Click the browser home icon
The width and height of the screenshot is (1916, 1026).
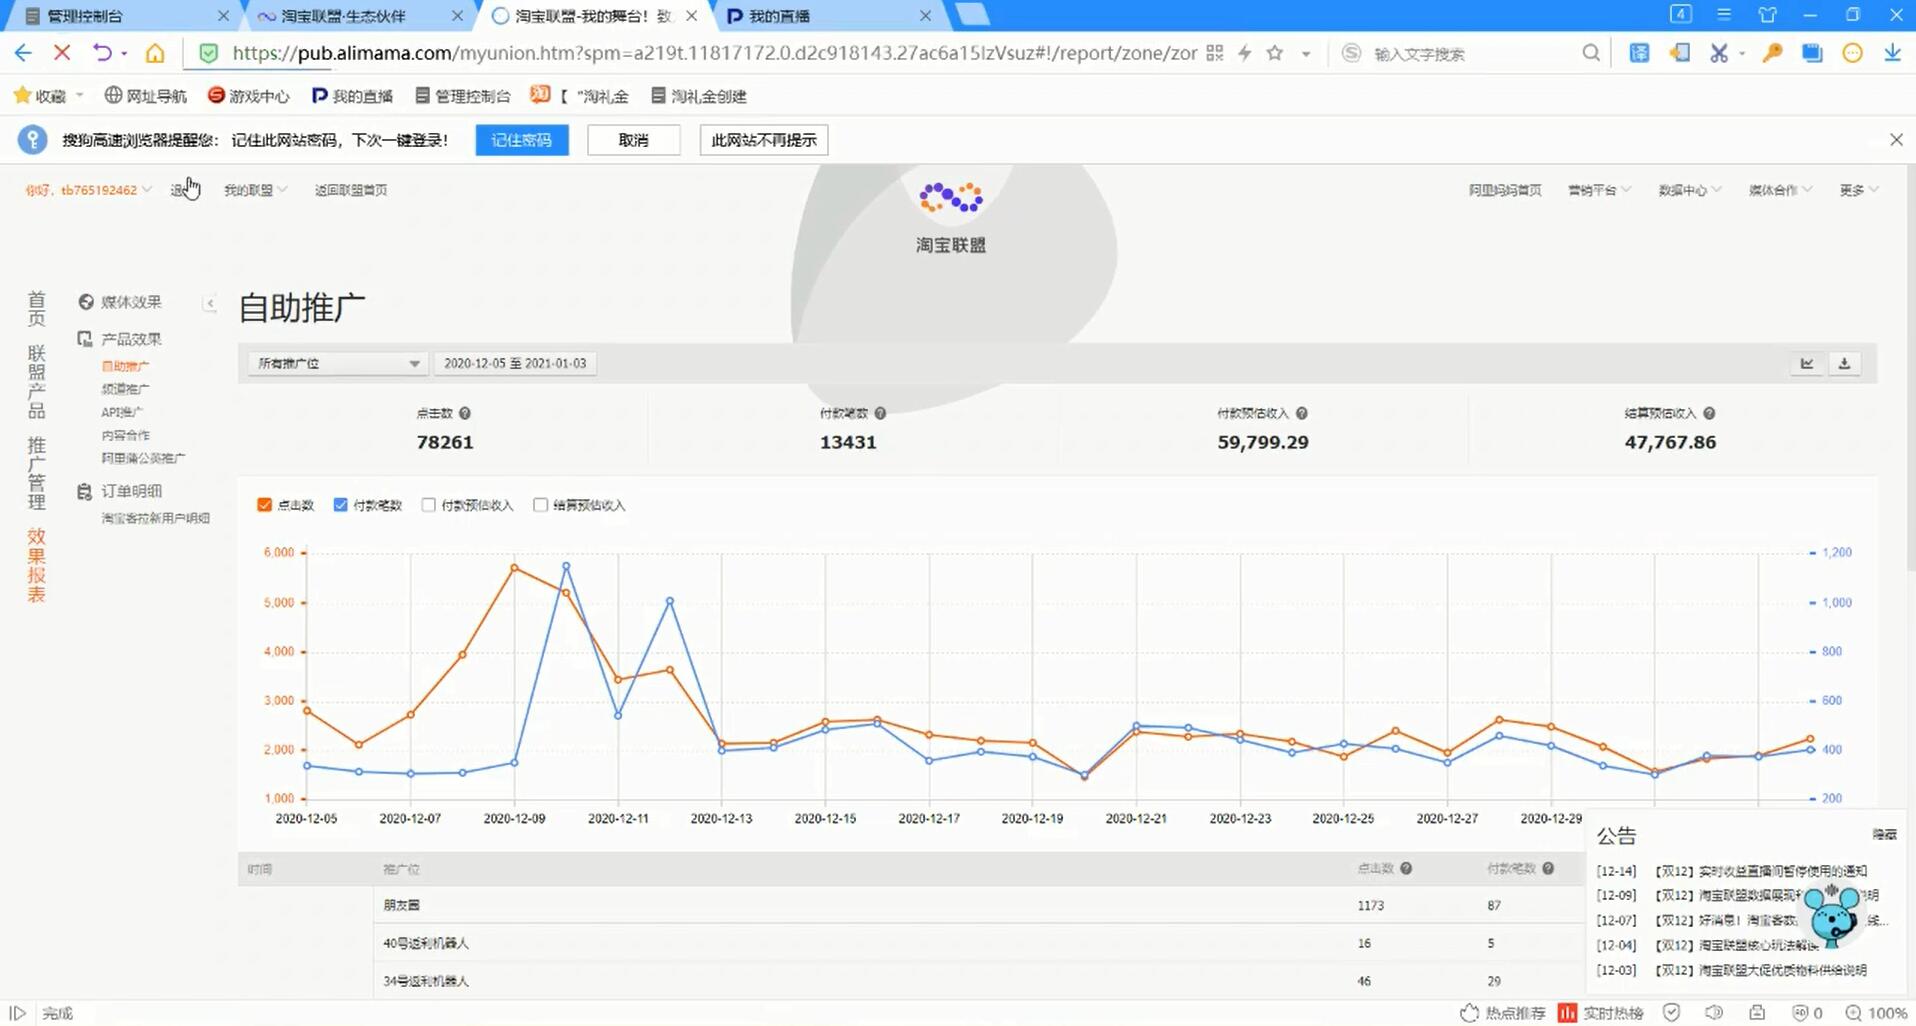155,53
